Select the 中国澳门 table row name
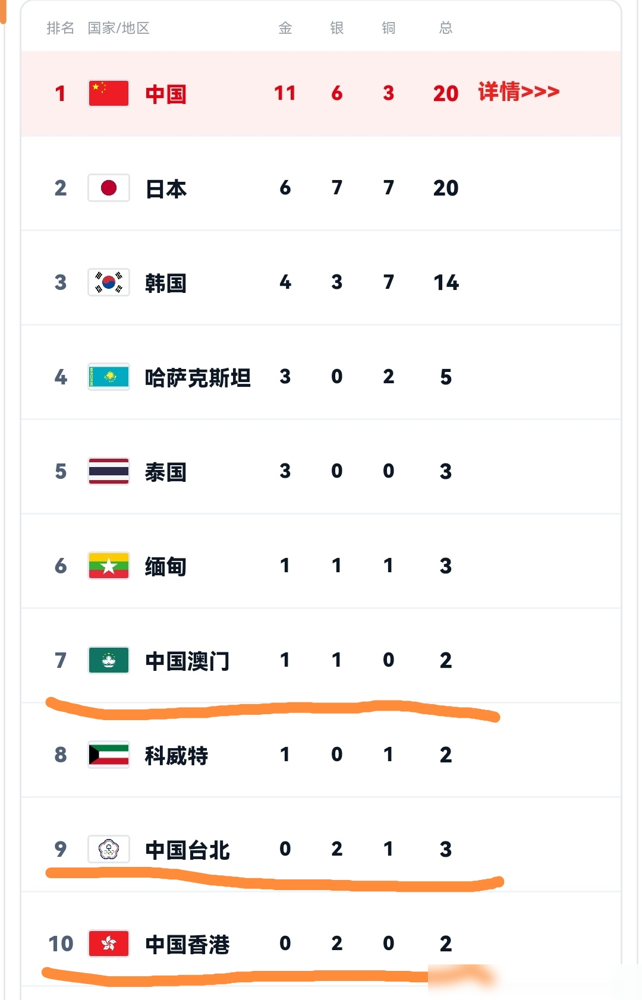The image size is (642, 1000). pyautogui.click(x=187, y=661)
